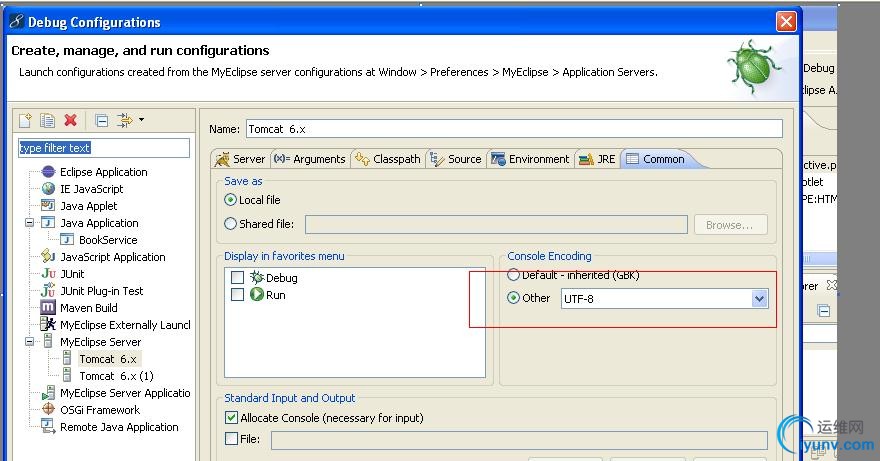Click the Tomcat 6.x server icon
Image resolution: width=880 pixels, height=461 pixels.
67,358
